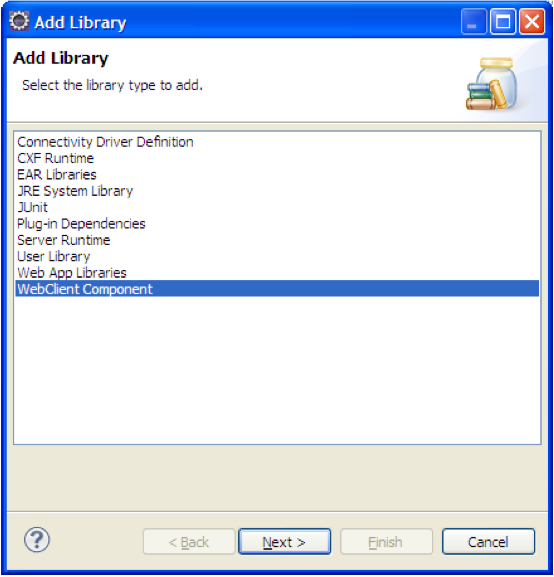Click the Next > button
Viewport: 554px width, 577px height.
(x=284, y=542)
